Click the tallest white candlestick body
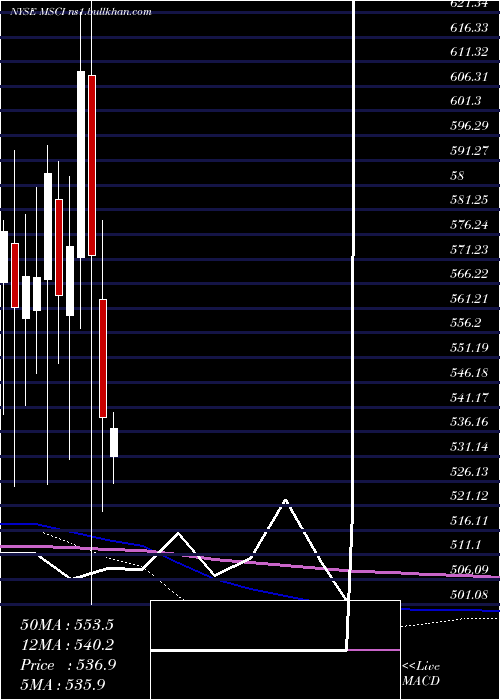 coord(81,164)
